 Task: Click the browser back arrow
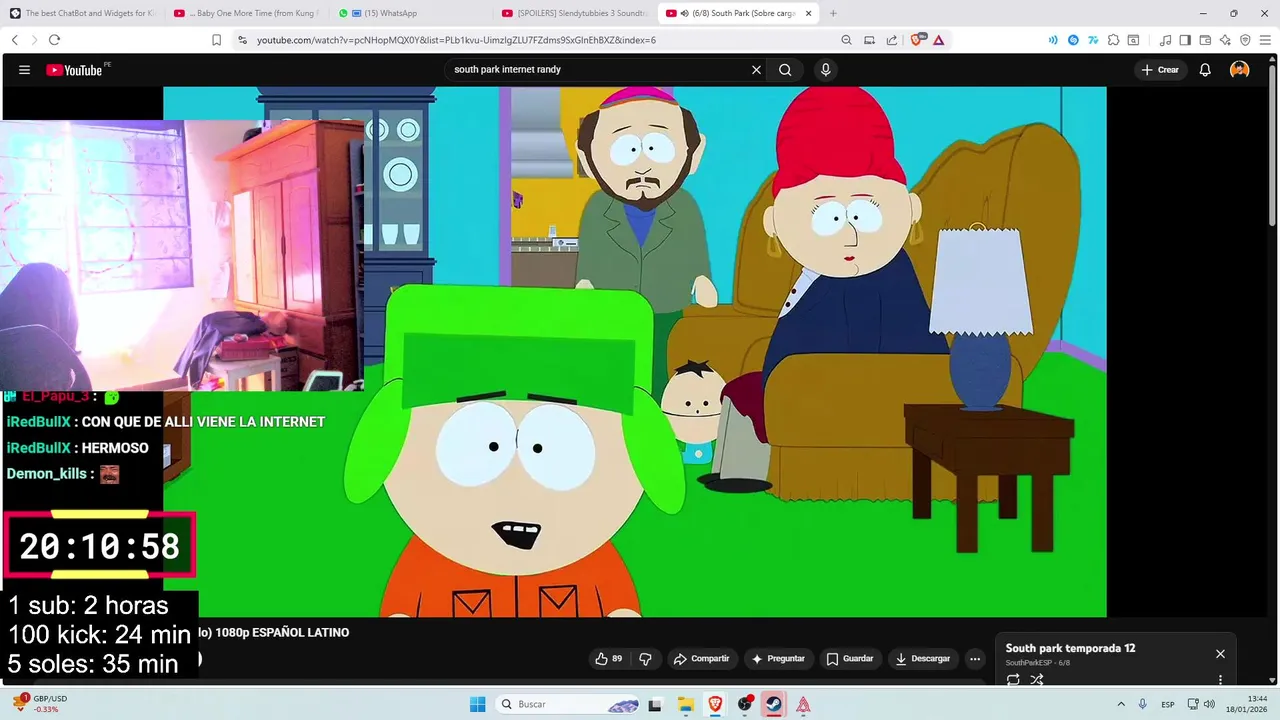pyautogui.click(x=15, y=40)
